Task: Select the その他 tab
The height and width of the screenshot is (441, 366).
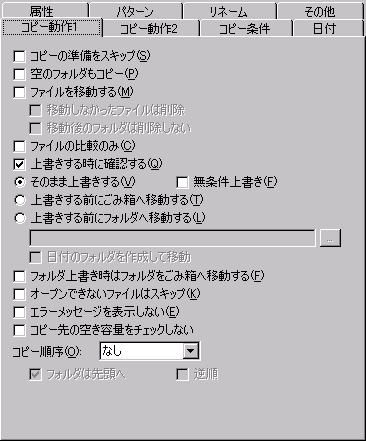Action: (x=320, y=10)
